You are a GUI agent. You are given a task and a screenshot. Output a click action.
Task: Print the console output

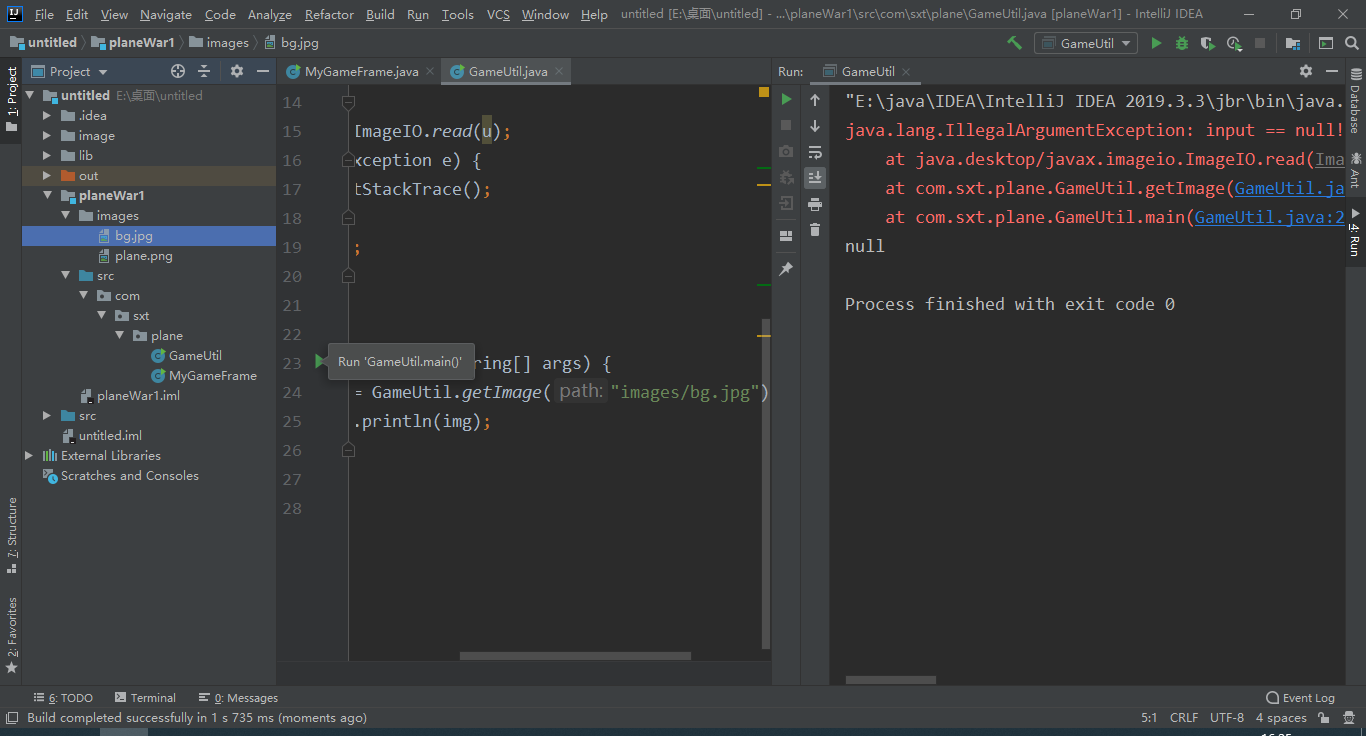point(815,204)
